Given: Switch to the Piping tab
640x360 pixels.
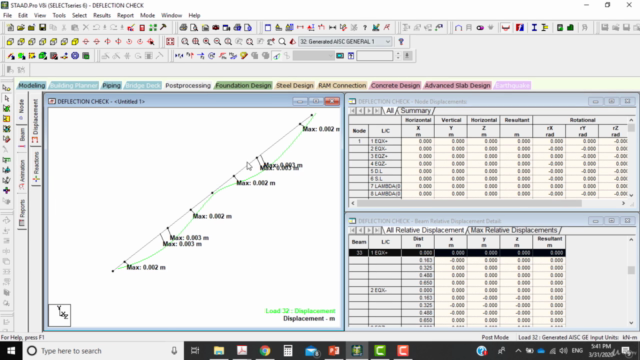Looking at the screenshot, I should pyautogui.click(x=111, y=85).
